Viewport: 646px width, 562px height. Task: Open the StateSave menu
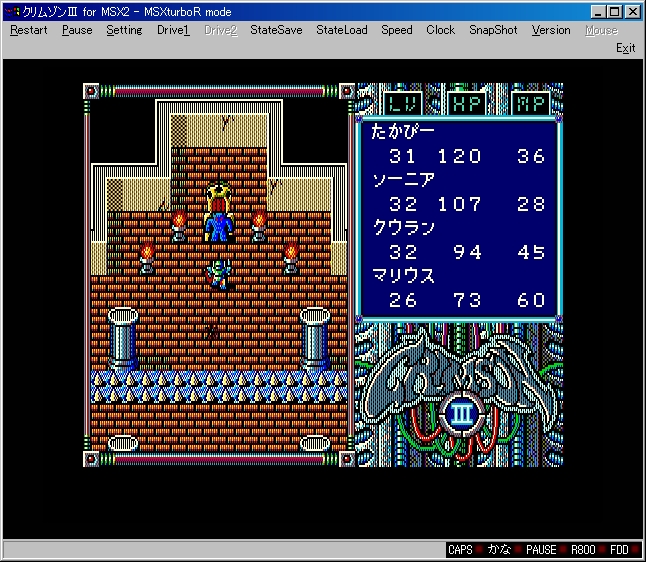tap(276, 30)
